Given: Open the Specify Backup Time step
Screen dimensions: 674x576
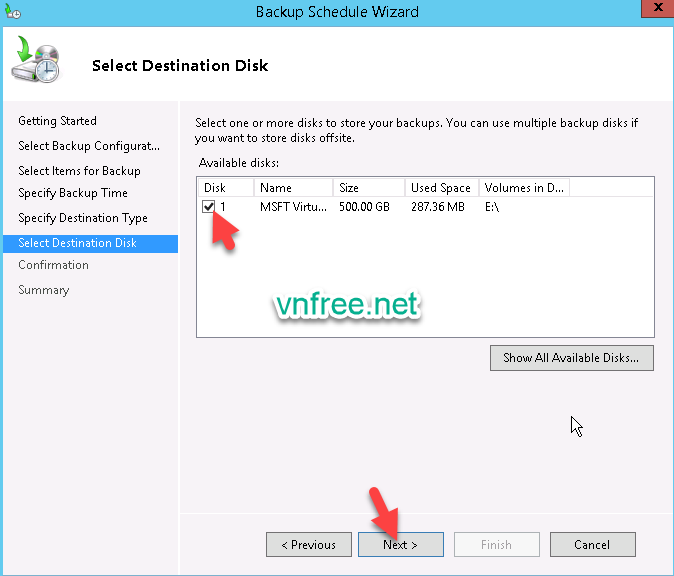Looking at the screenshot, I should pos(73,193).
